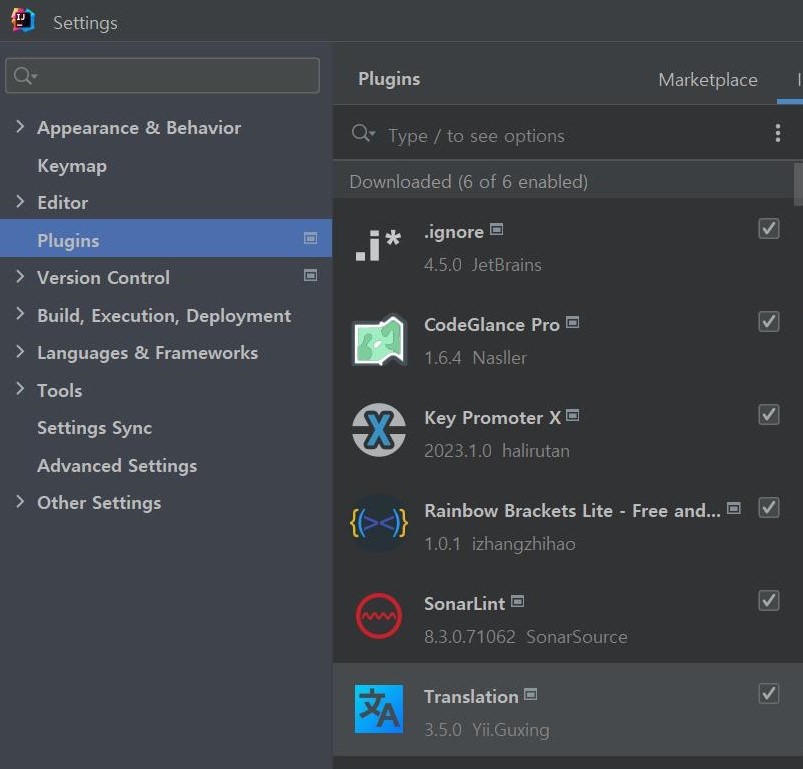Click small marker icon next to CodeGlance Pro
Screen dimensions: 803x769
point(573,322)
